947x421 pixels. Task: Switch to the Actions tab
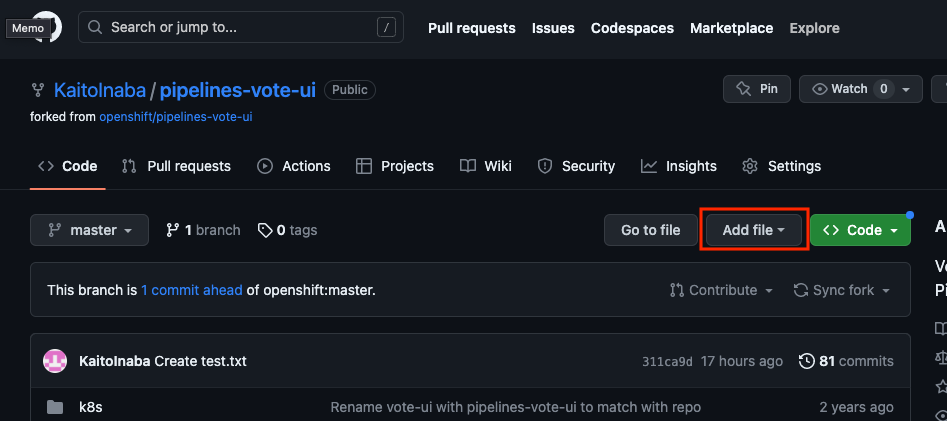(294, 166)
